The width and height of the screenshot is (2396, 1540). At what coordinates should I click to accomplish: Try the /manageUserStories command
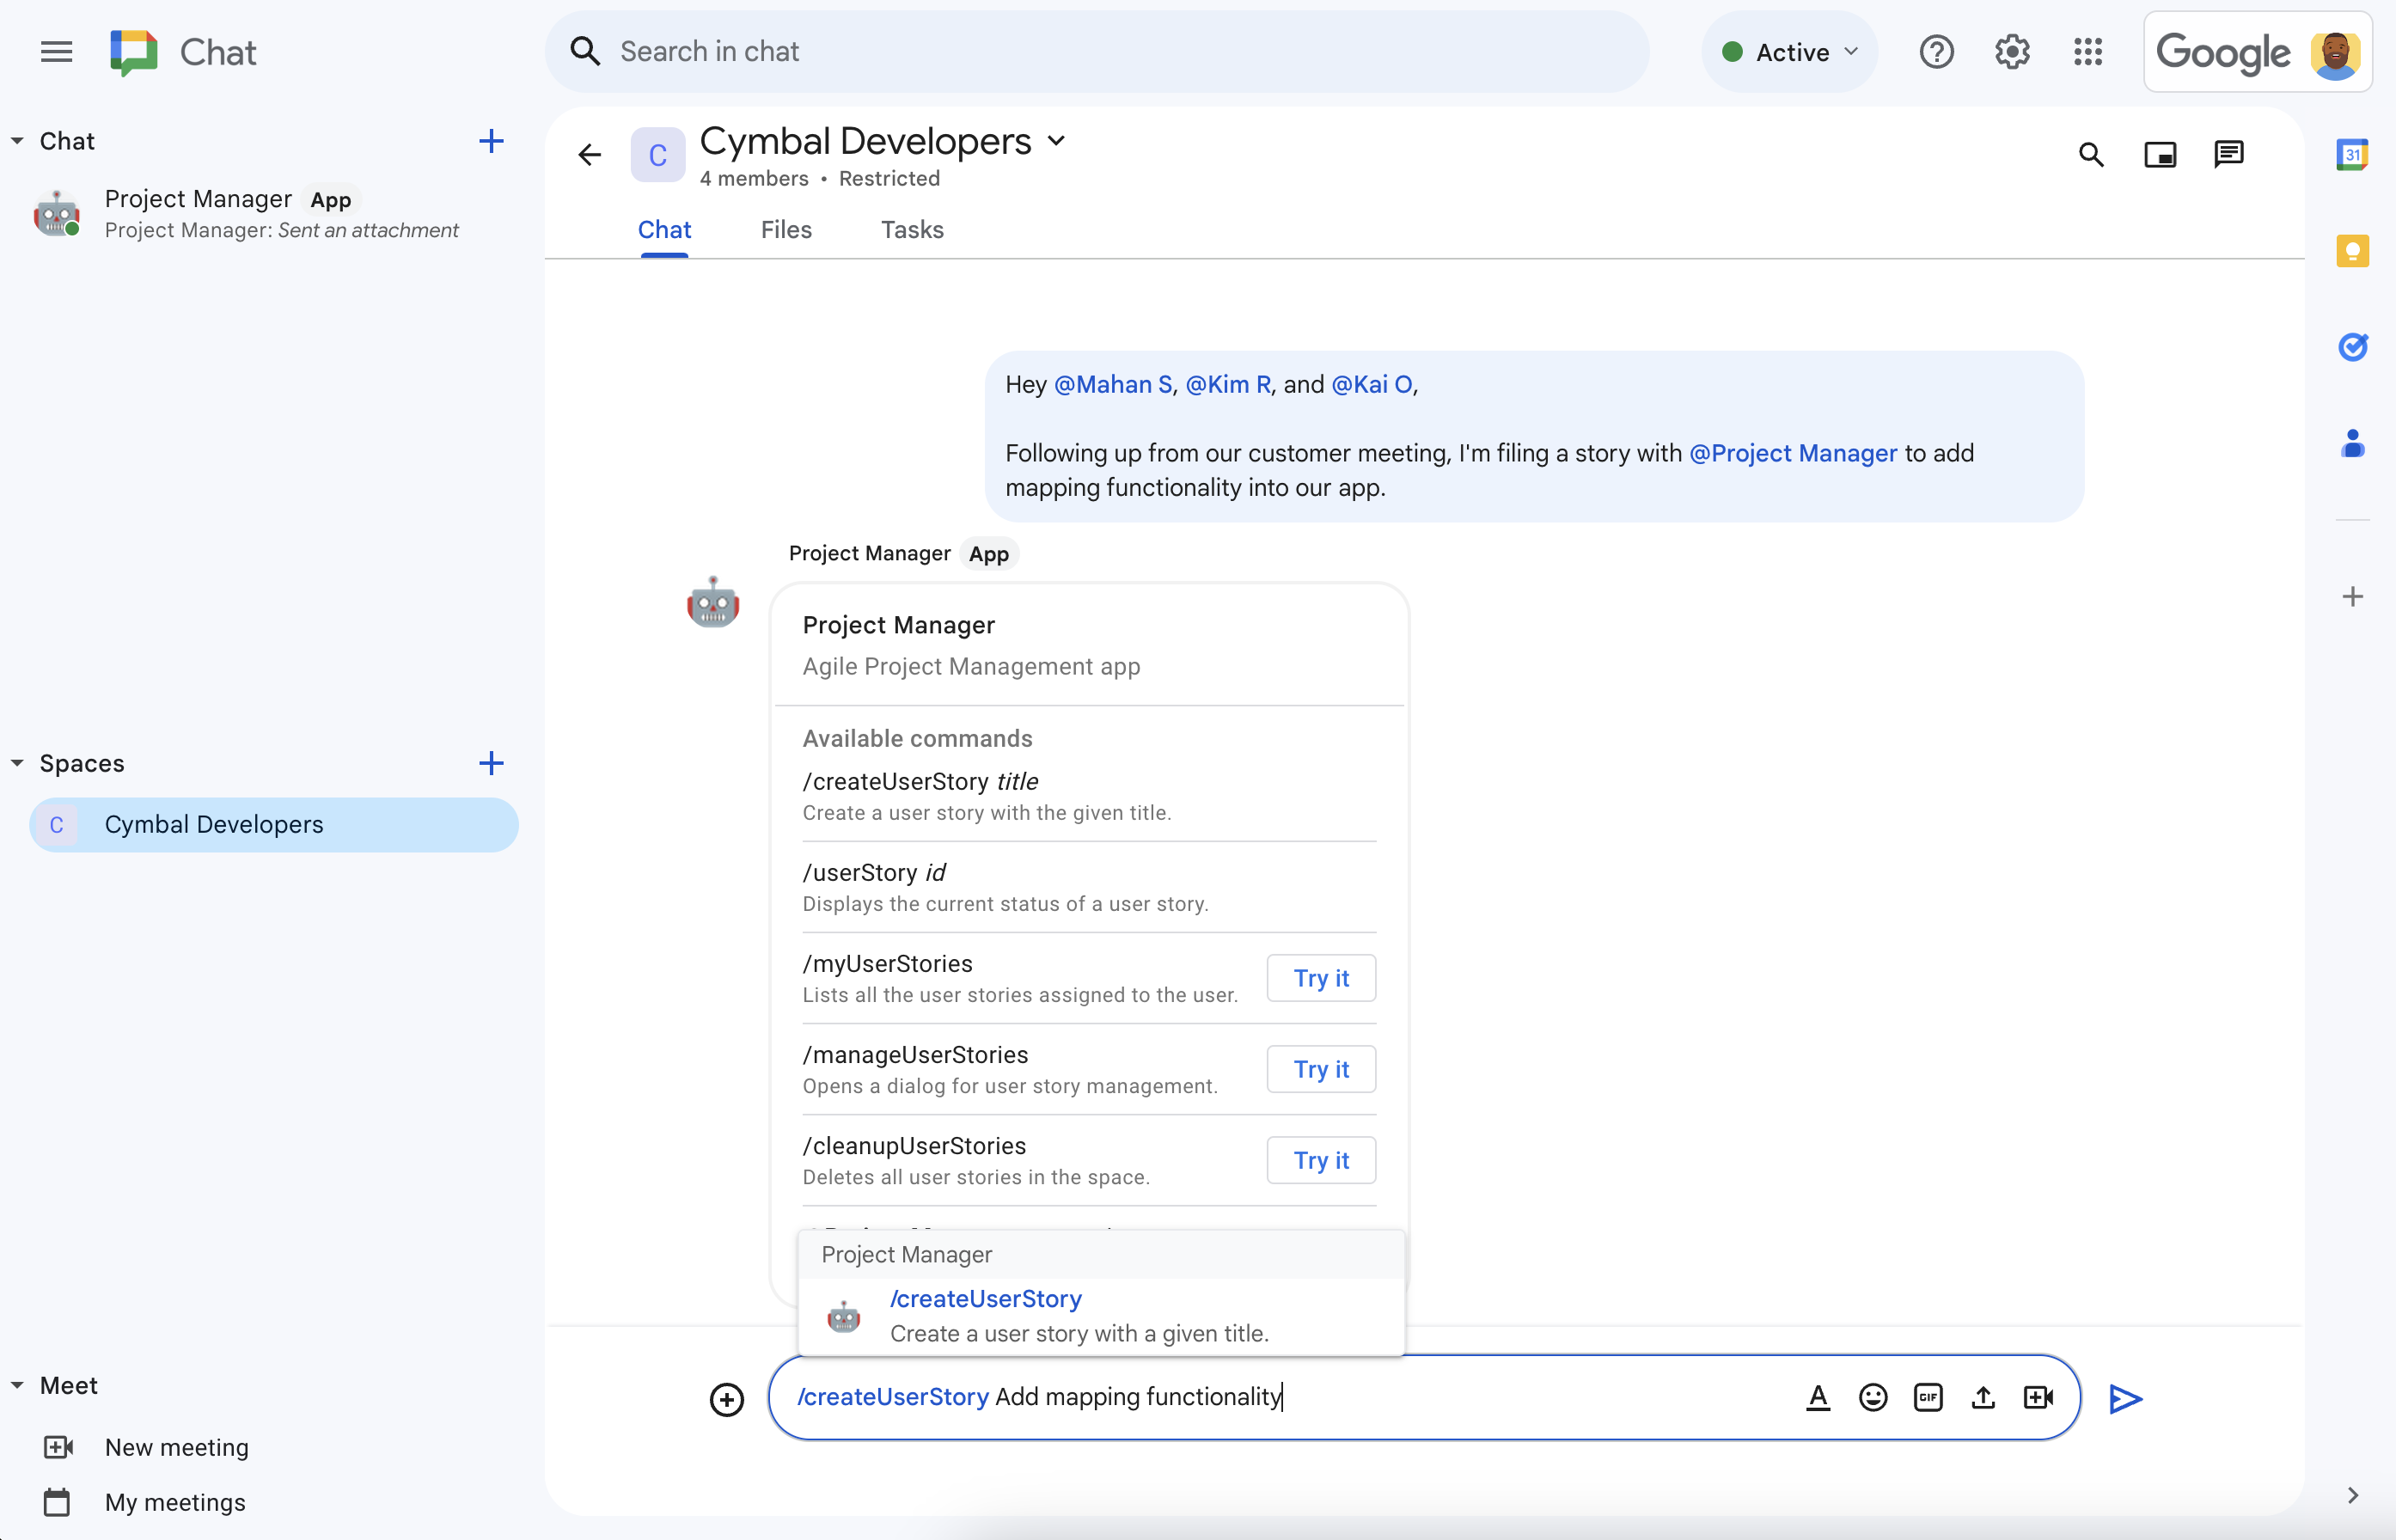point(1320,1068)
